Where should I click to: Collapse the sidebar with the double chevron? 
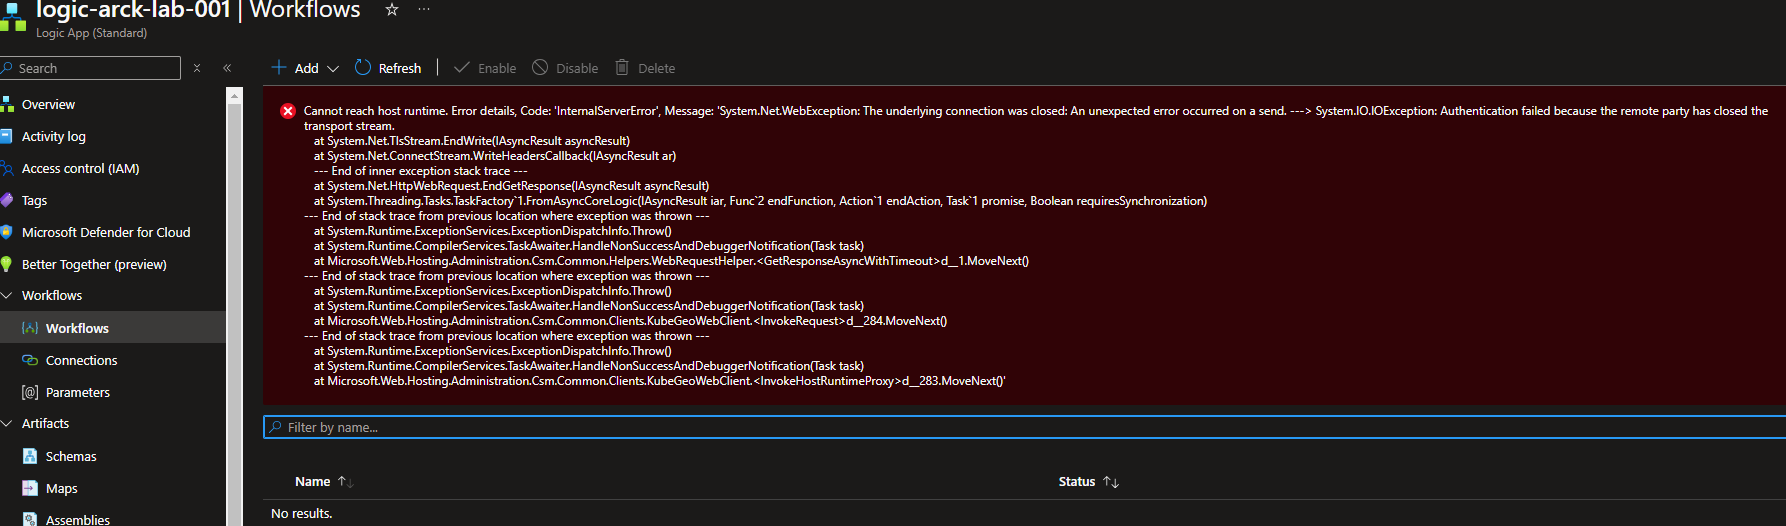pos(227,68)
